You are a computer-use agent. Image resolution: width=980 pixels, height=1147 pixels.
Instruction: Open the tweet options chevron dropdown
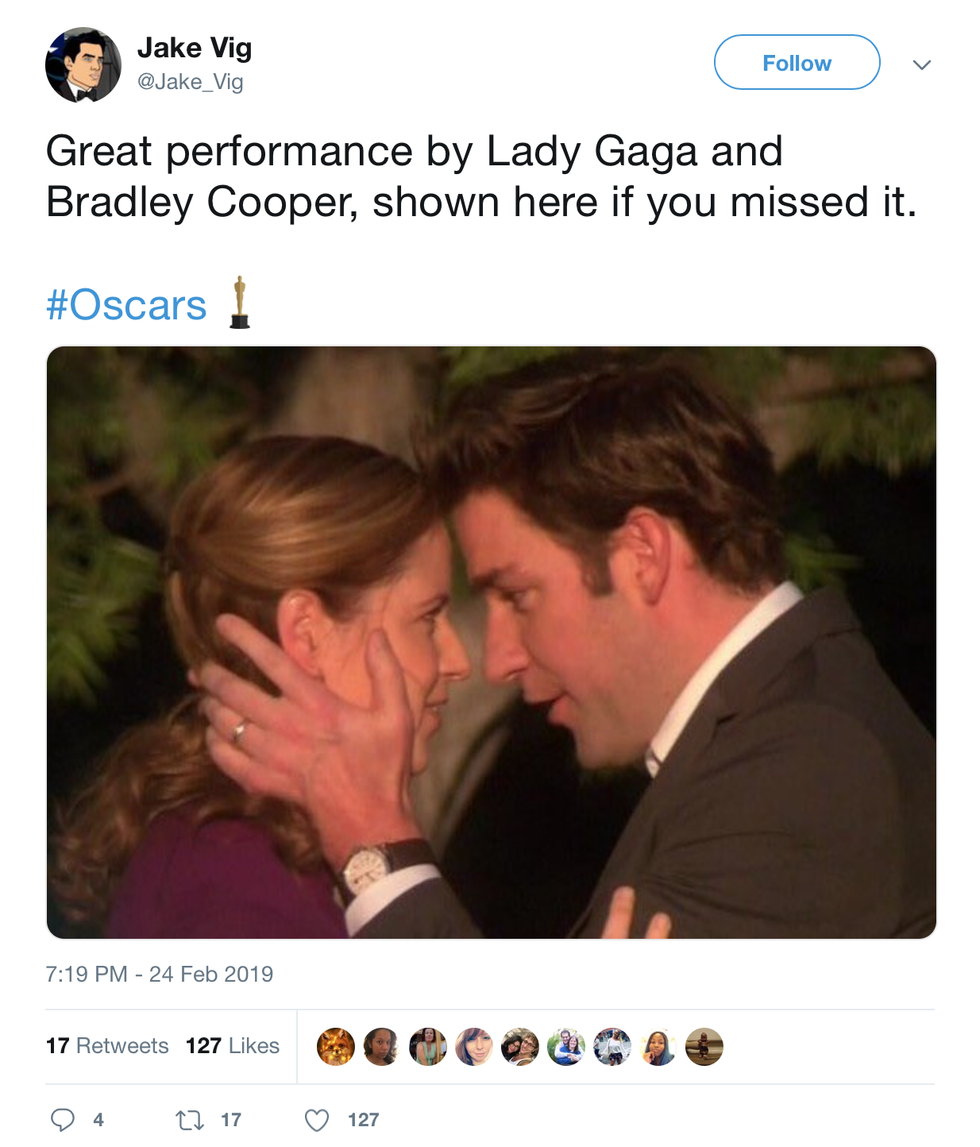tap(922, 64)
